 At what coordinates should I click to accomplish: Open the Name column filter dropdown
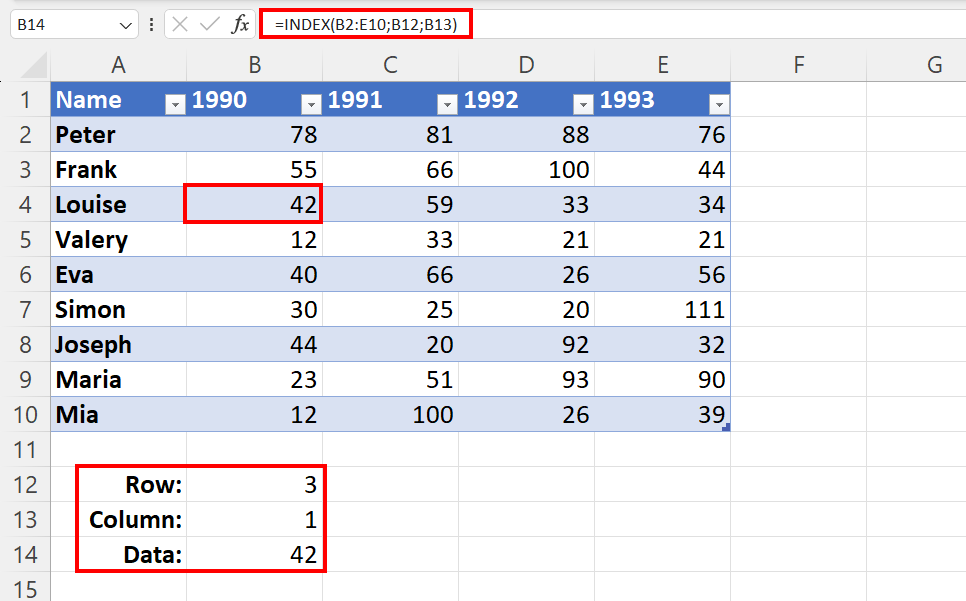point(176,105)
